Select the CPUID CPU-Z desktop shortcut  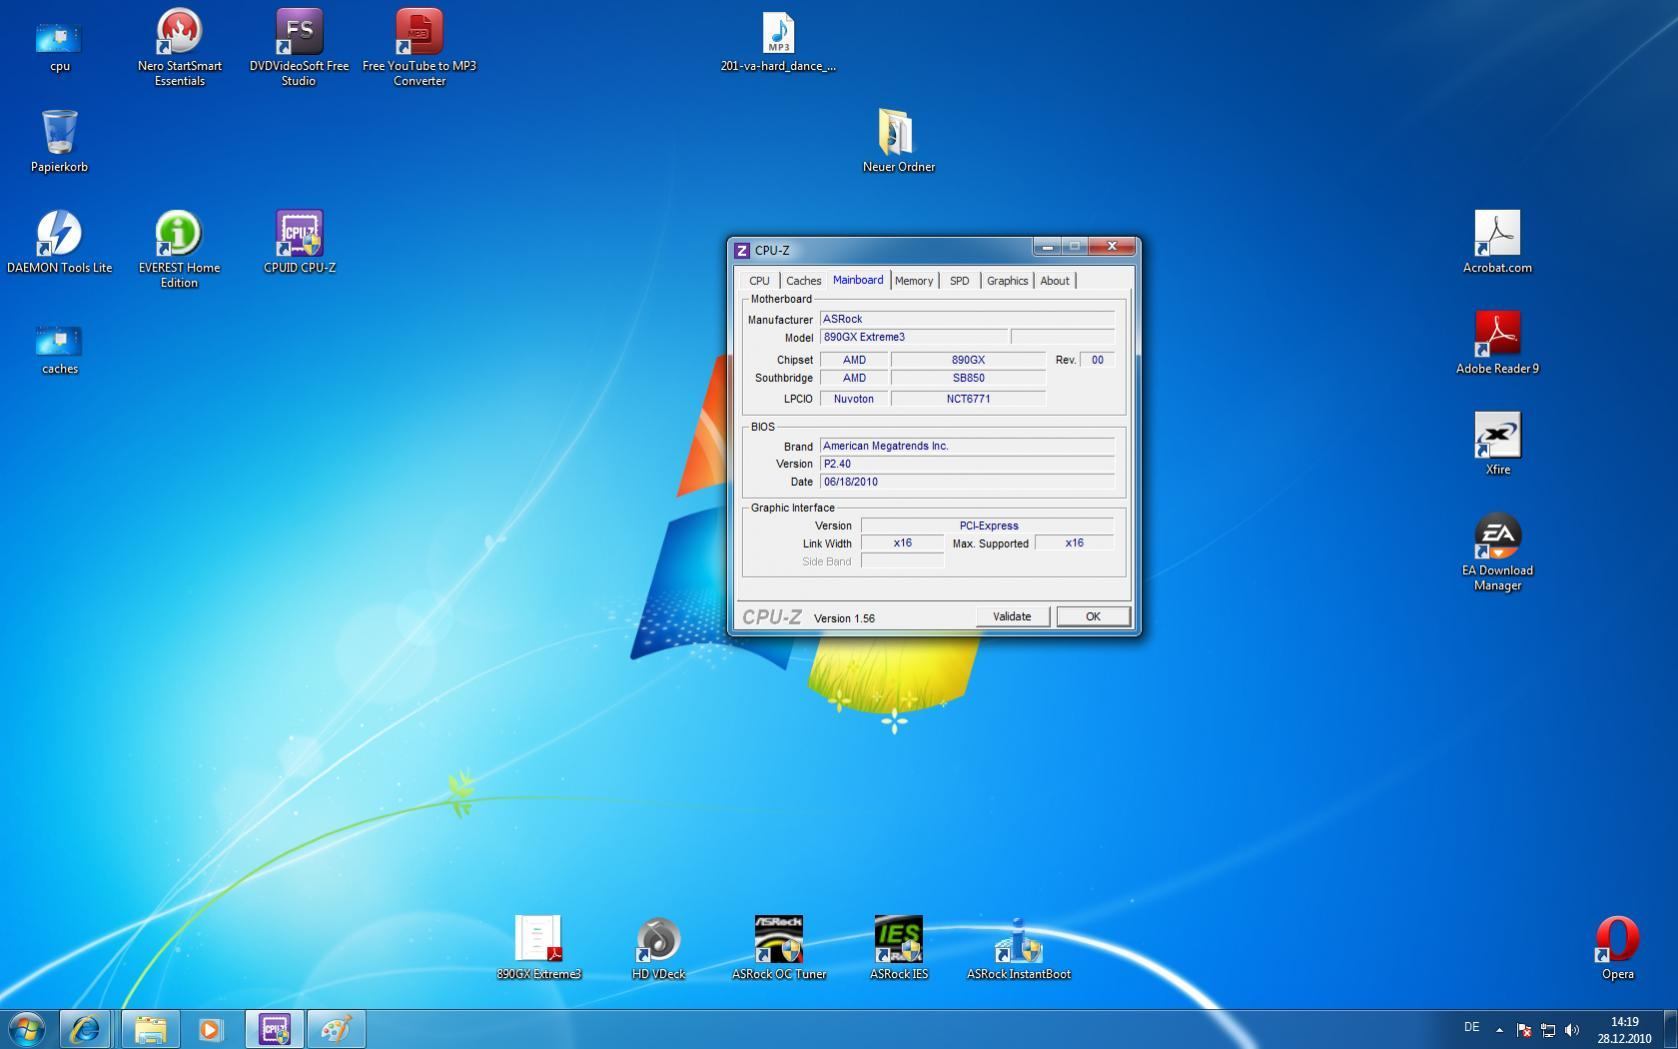pyautogui.click(x=299, y=242)
